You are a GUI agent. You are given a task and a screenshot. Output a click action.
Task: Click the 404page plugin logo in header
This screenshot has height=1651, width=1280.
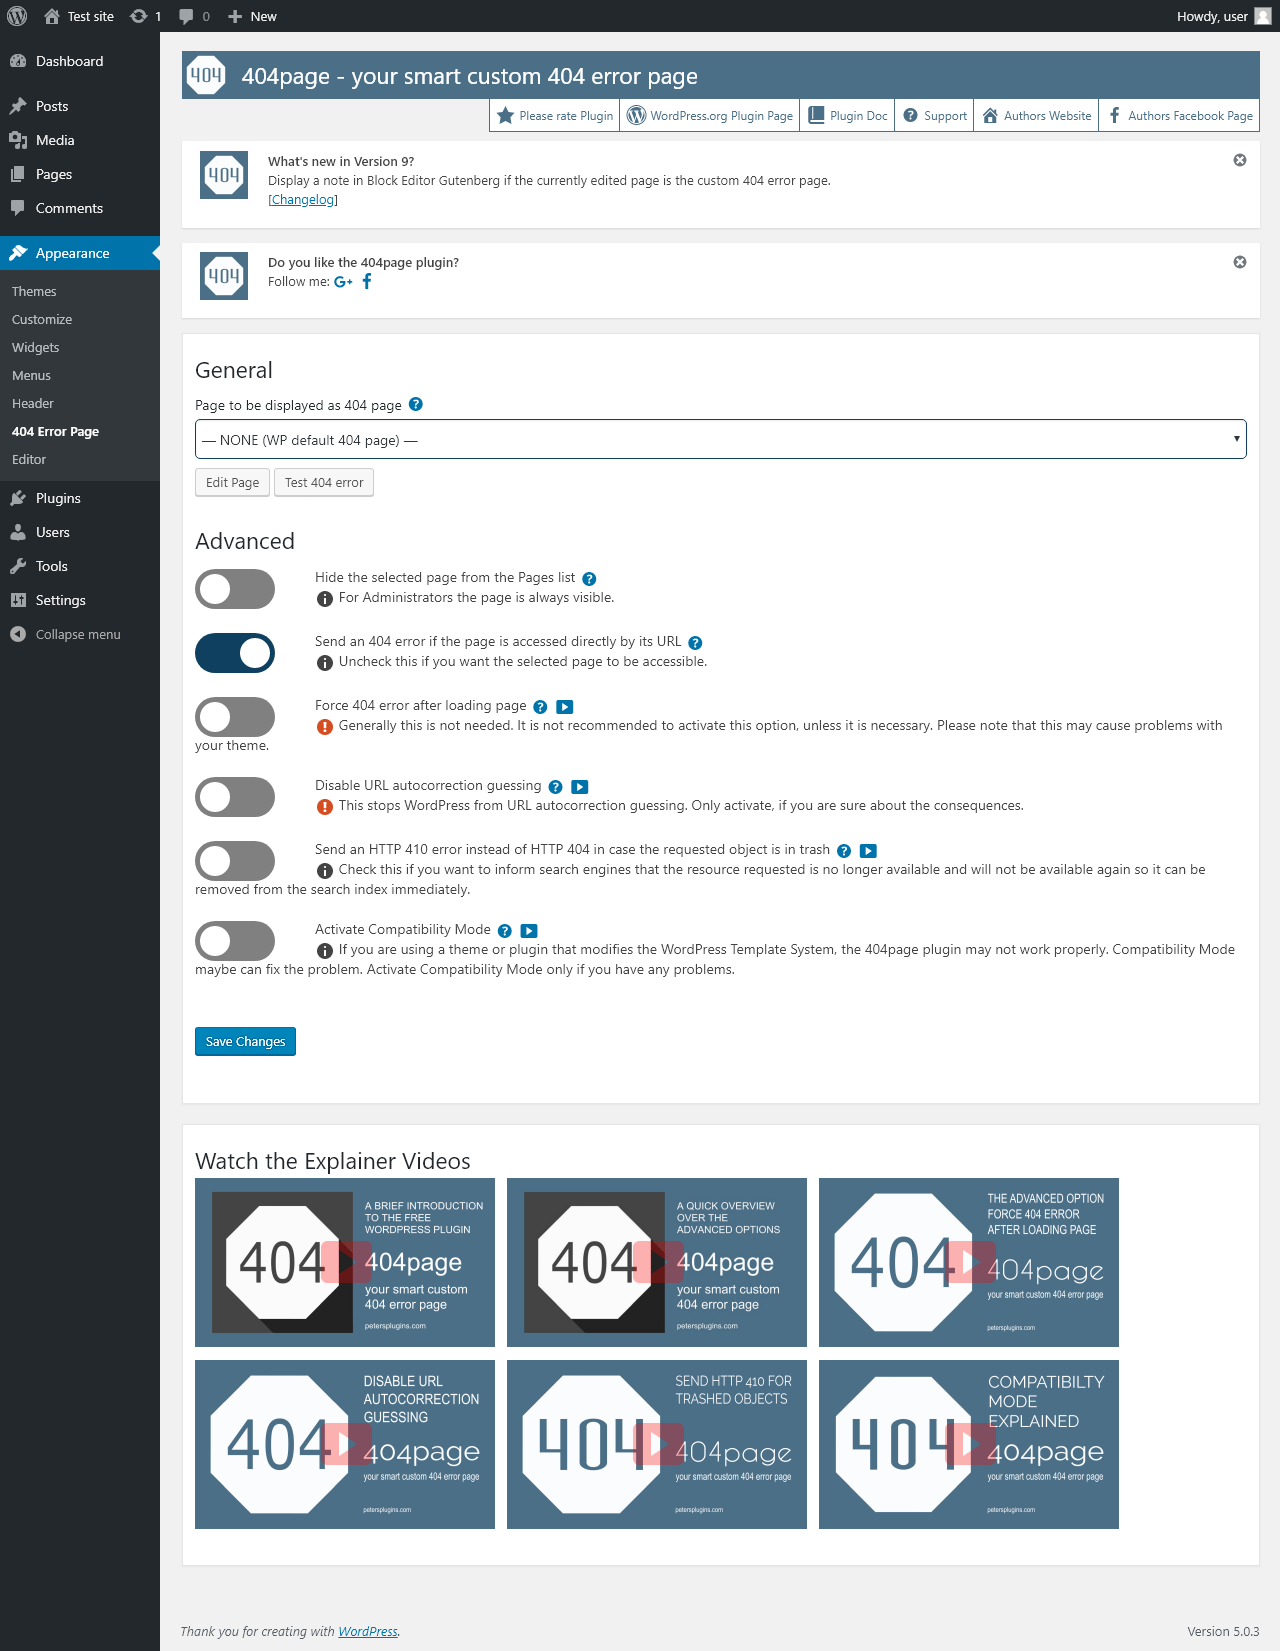pyautogui.click(x=206, y=75)
